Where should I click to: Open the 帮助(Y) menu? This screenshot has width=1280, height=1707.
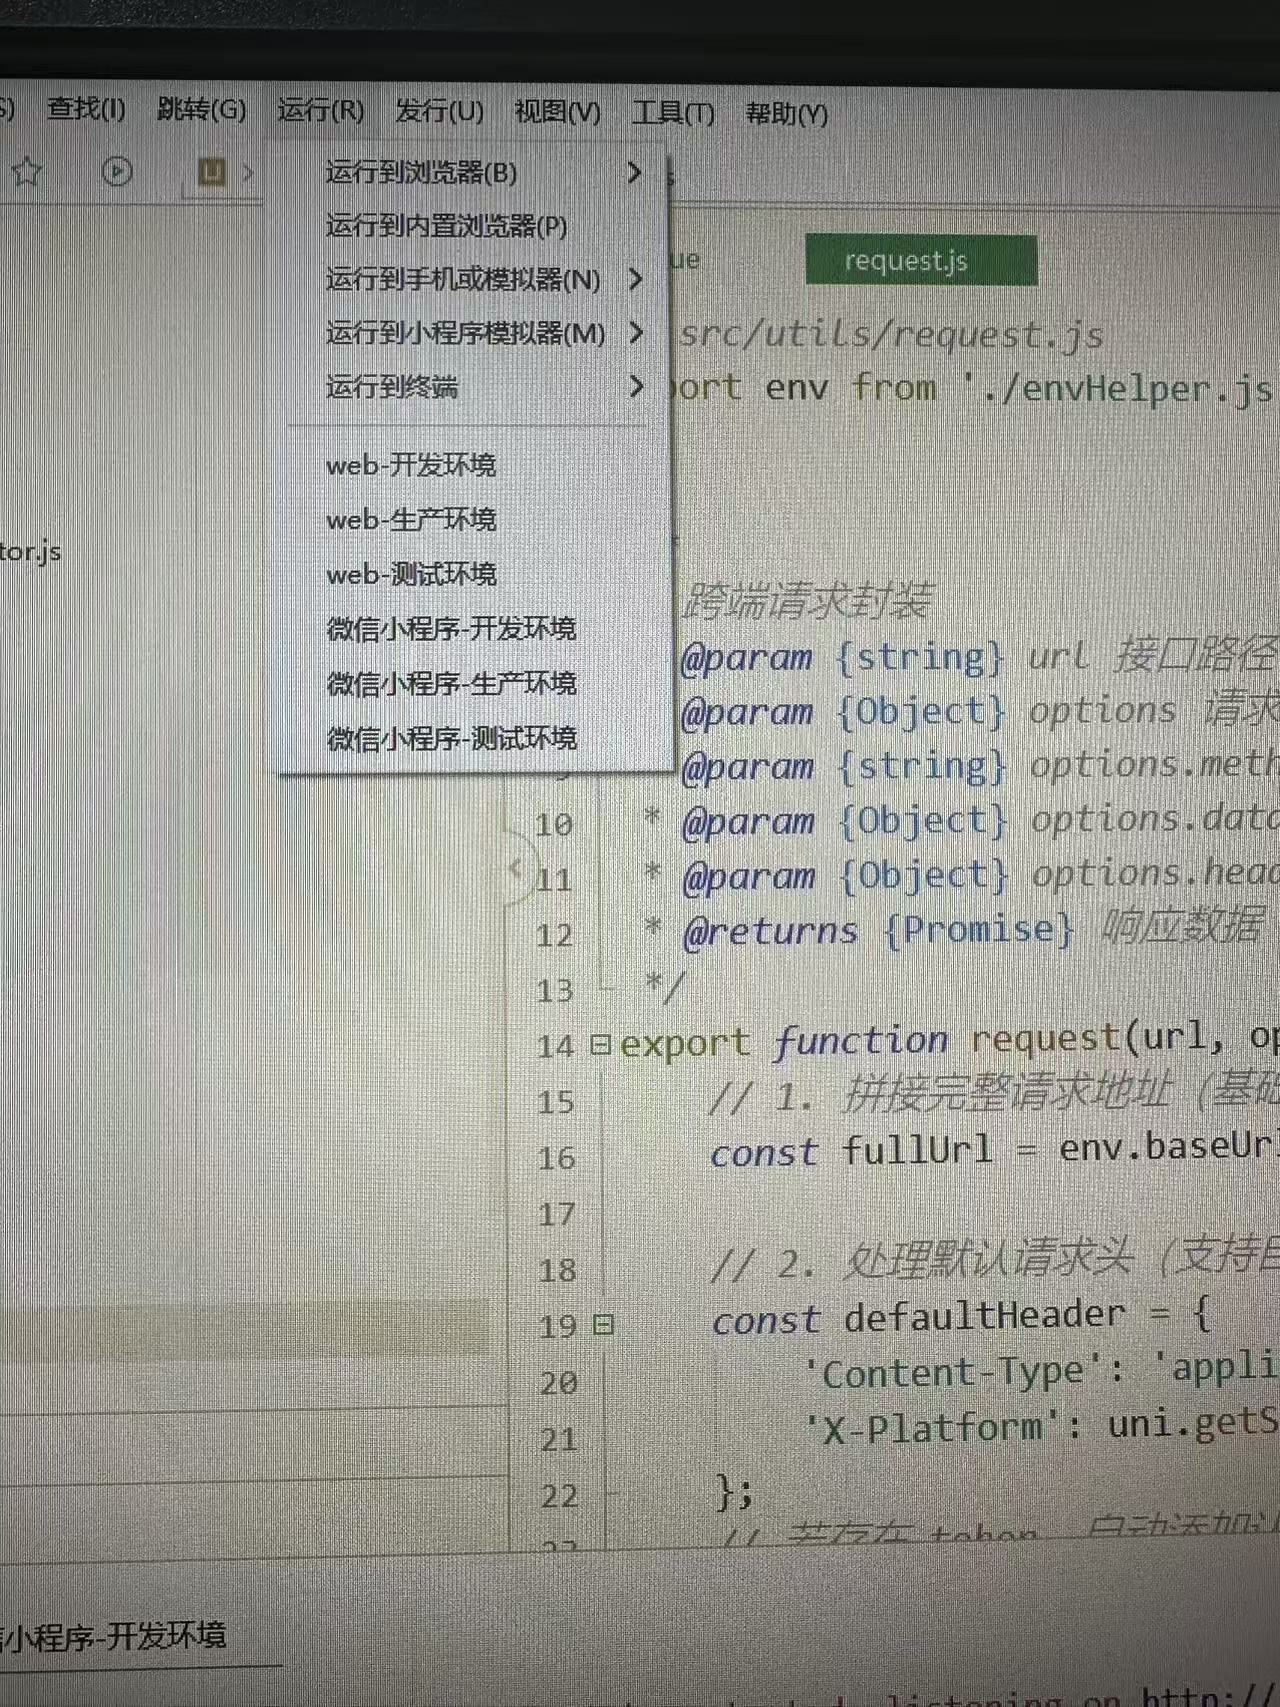(787, 114)
